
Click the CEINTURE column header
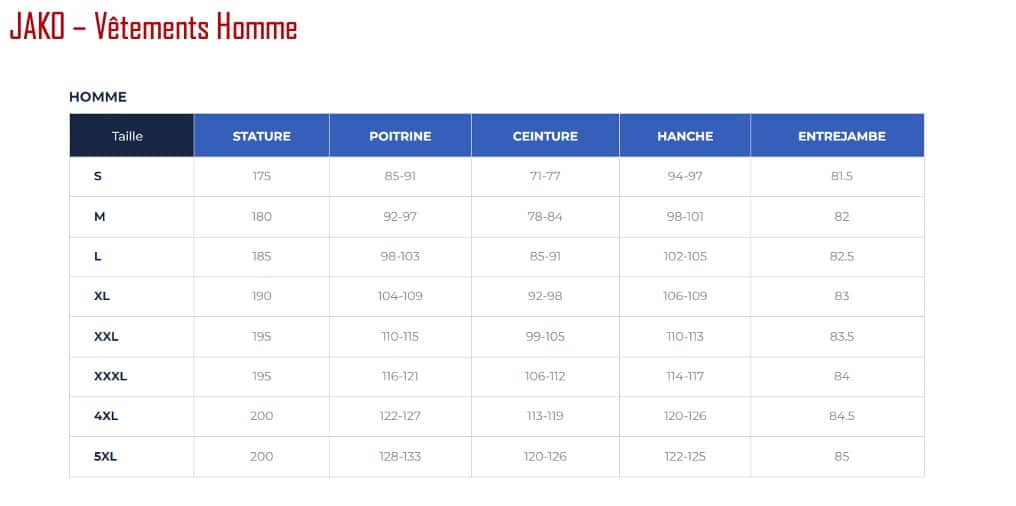(546, 136)
